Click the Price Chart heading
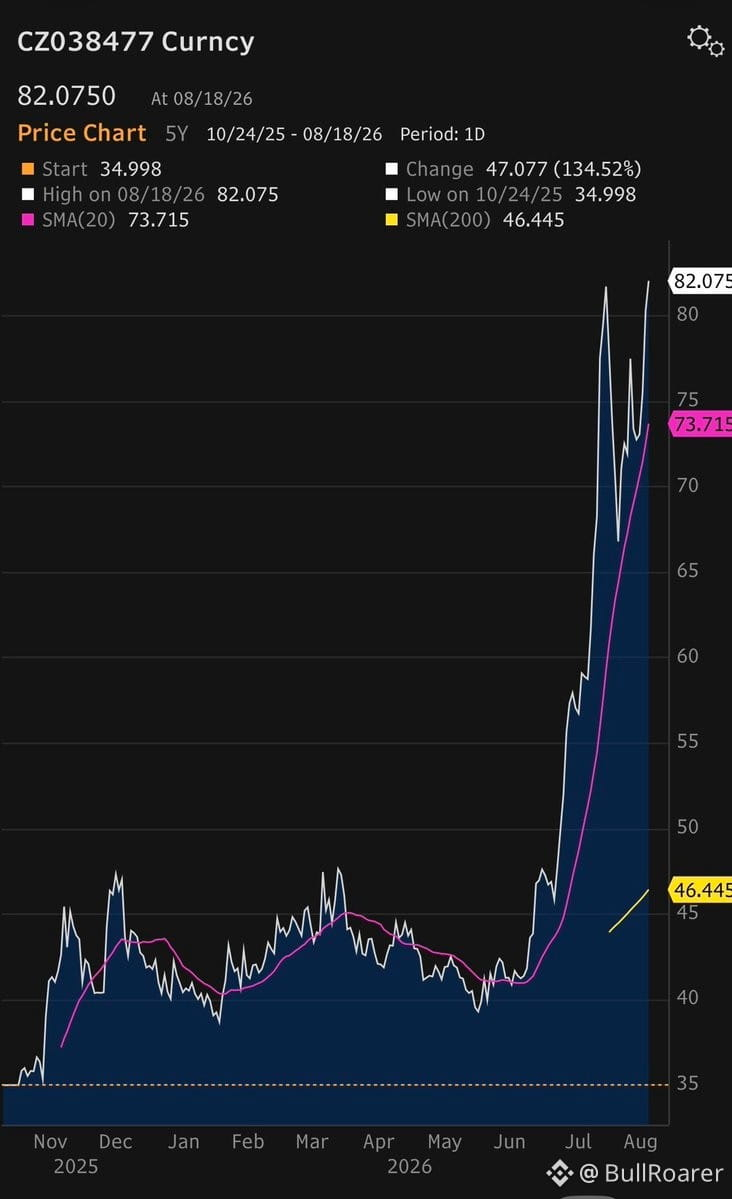 point(82,133)
